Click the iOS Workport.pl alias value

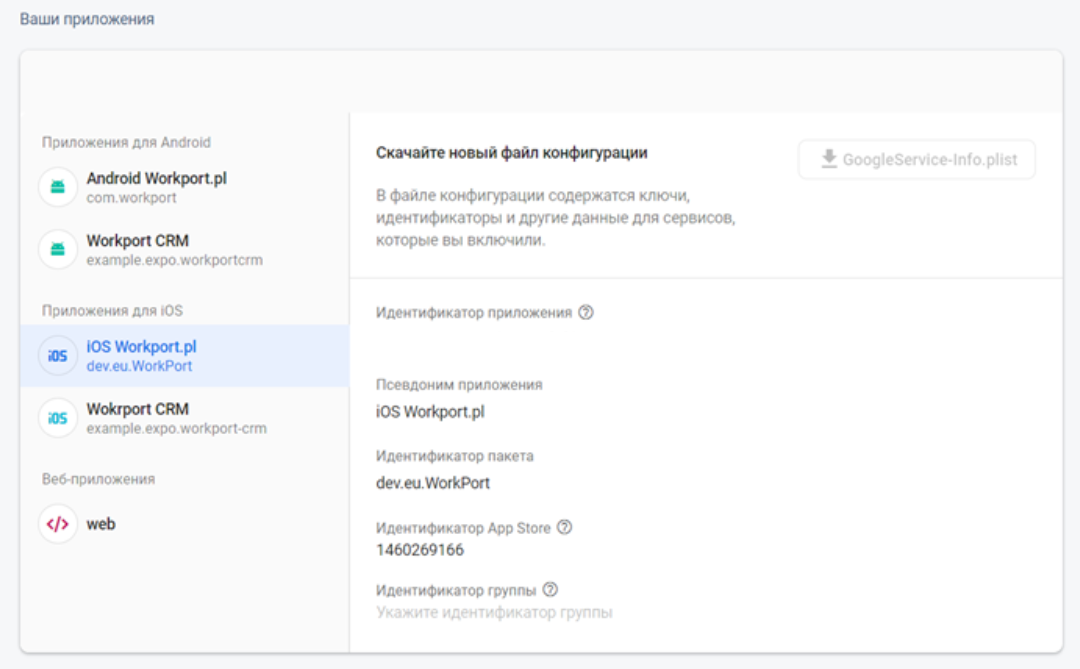click(x=430, y=412)
